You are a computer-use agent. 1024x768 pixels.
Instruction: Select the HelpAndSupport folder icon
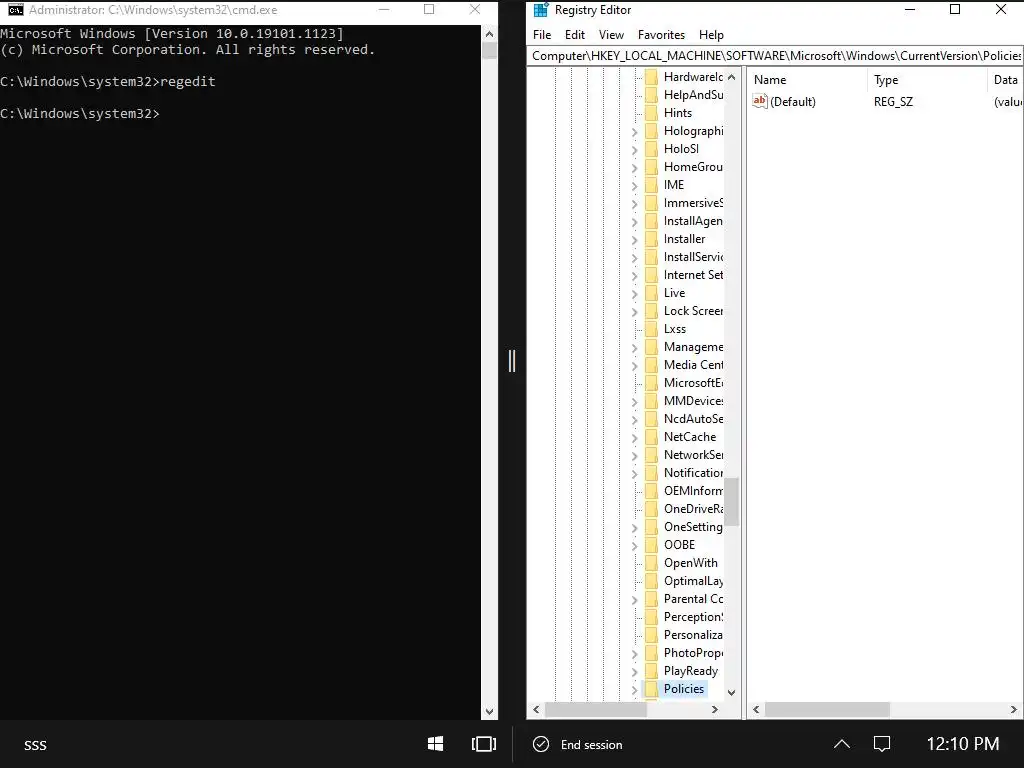click(651, 95)
